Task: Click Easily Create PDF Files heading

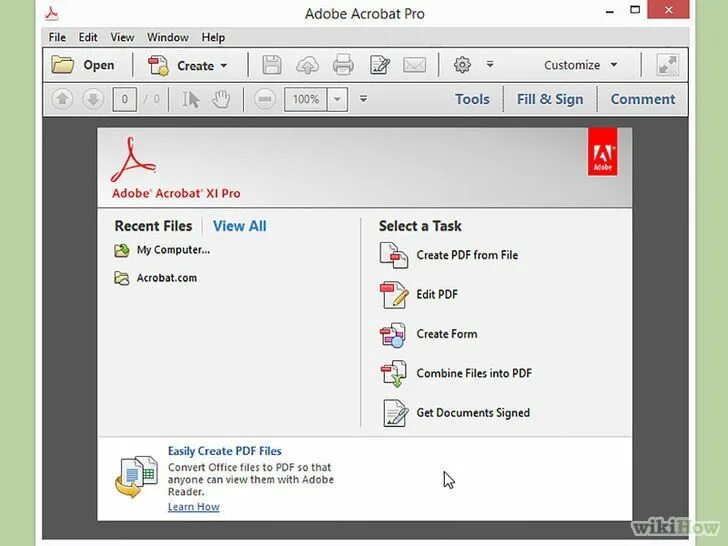Action: (x=225, y=451)
